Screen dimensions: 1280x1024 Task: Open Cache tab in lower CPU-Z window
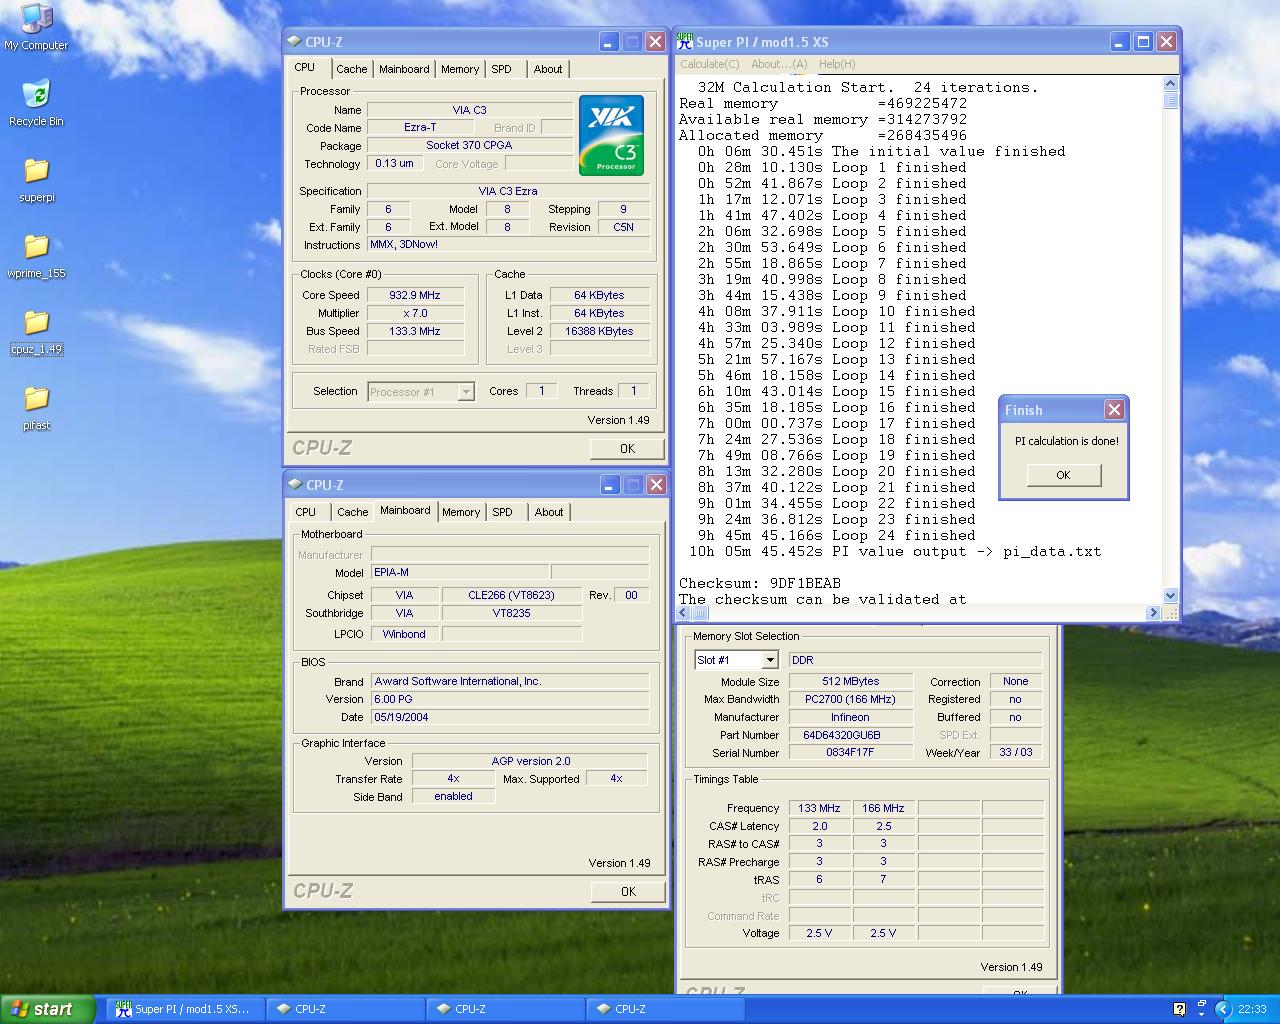352,512
